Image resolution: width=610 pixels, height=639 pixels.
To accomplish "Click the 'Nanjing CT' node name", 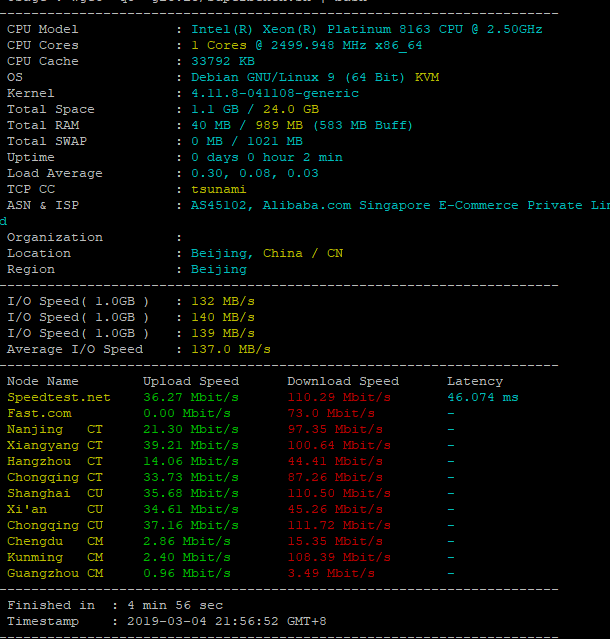I will [55, 430].
